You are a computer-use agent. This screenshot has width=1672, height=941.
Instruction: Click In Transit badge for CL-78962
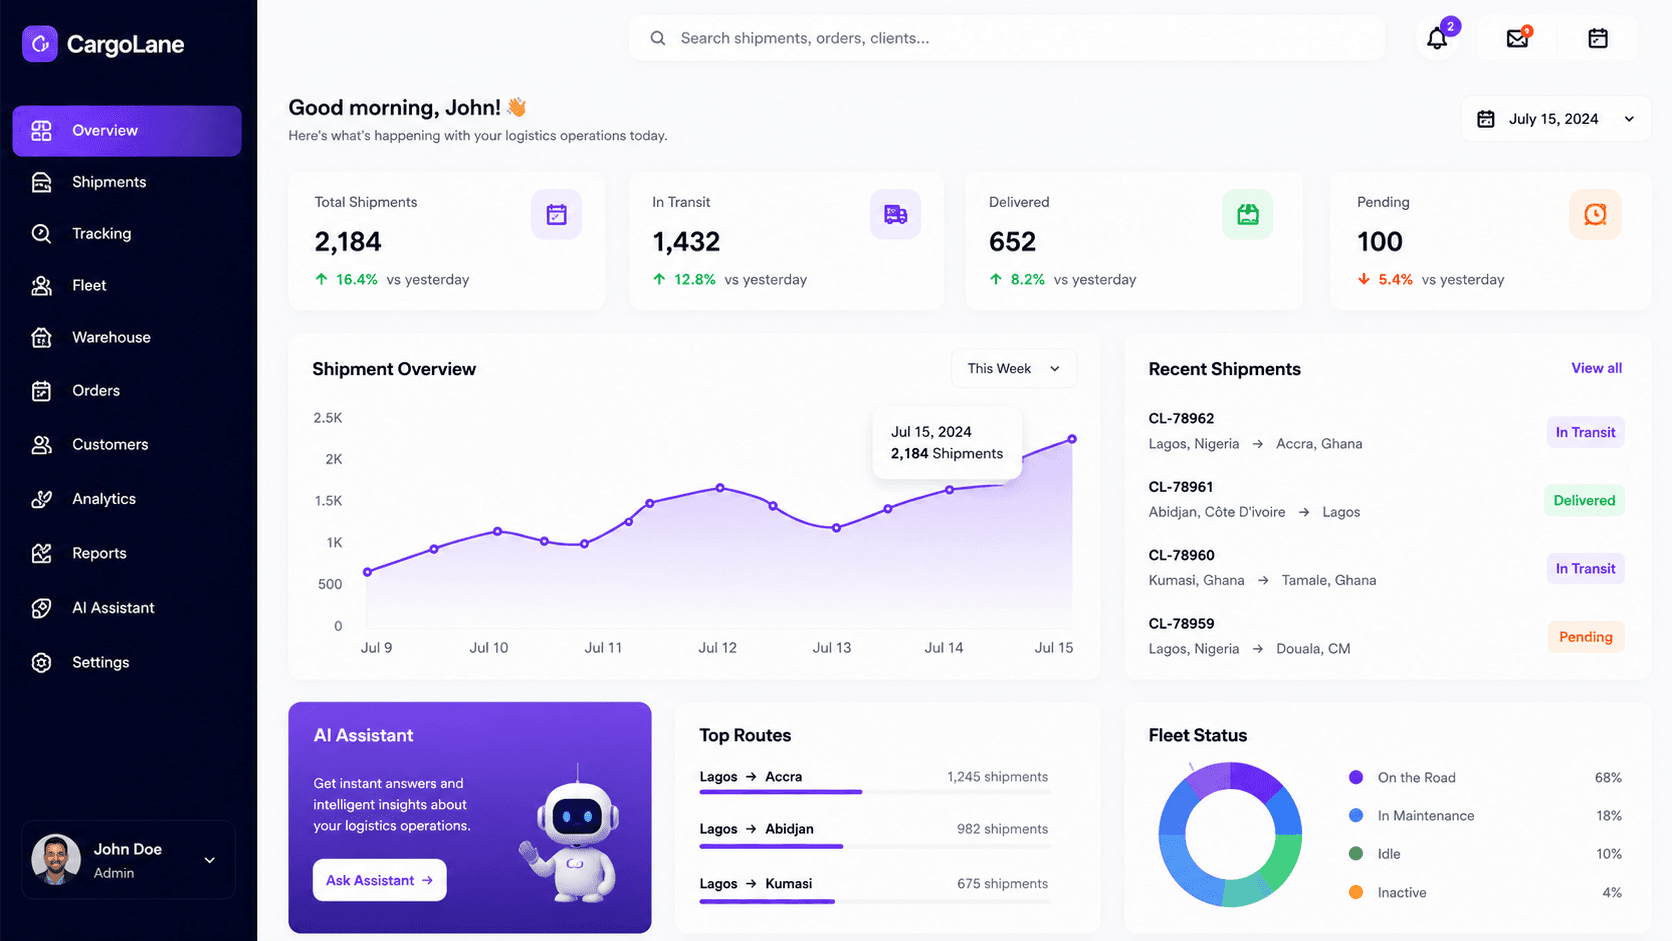click(1585, 432)
